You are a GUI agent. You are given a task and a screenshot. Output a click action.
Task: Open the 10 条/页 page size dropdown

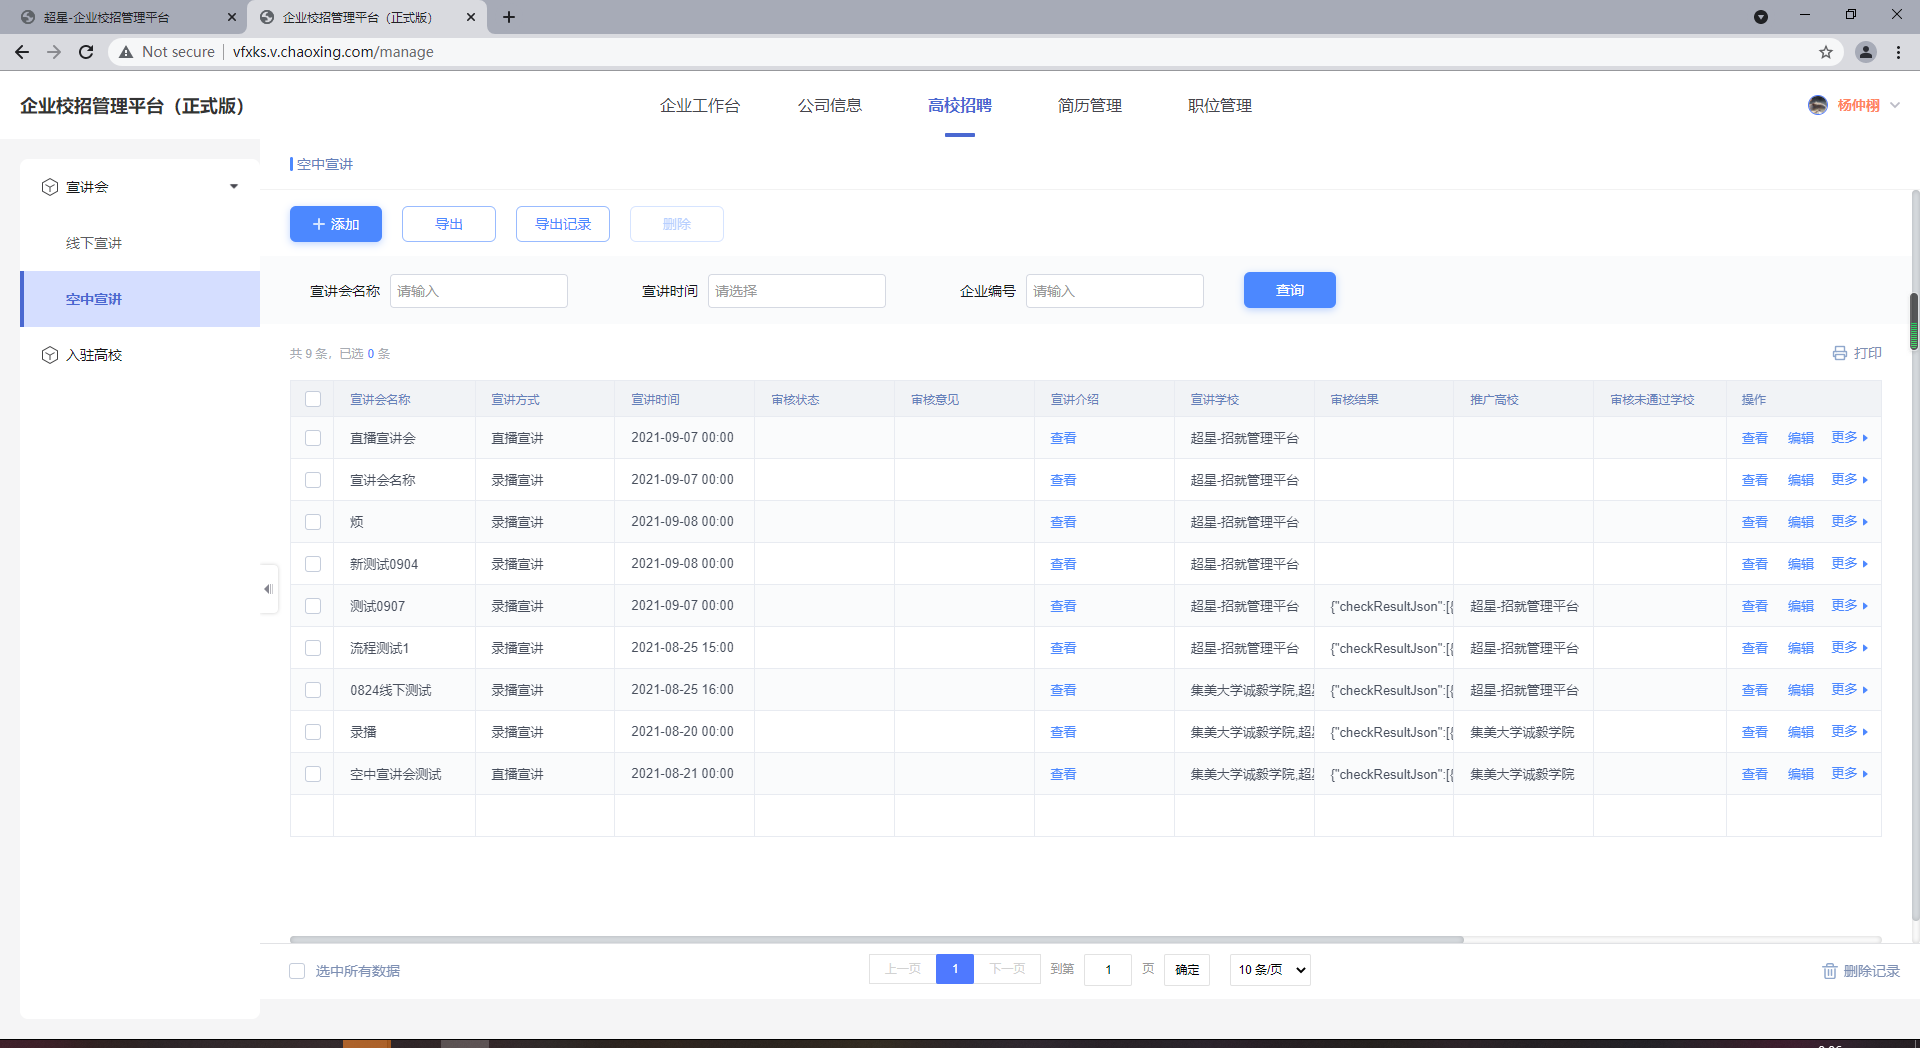[x=1270, y=969]
